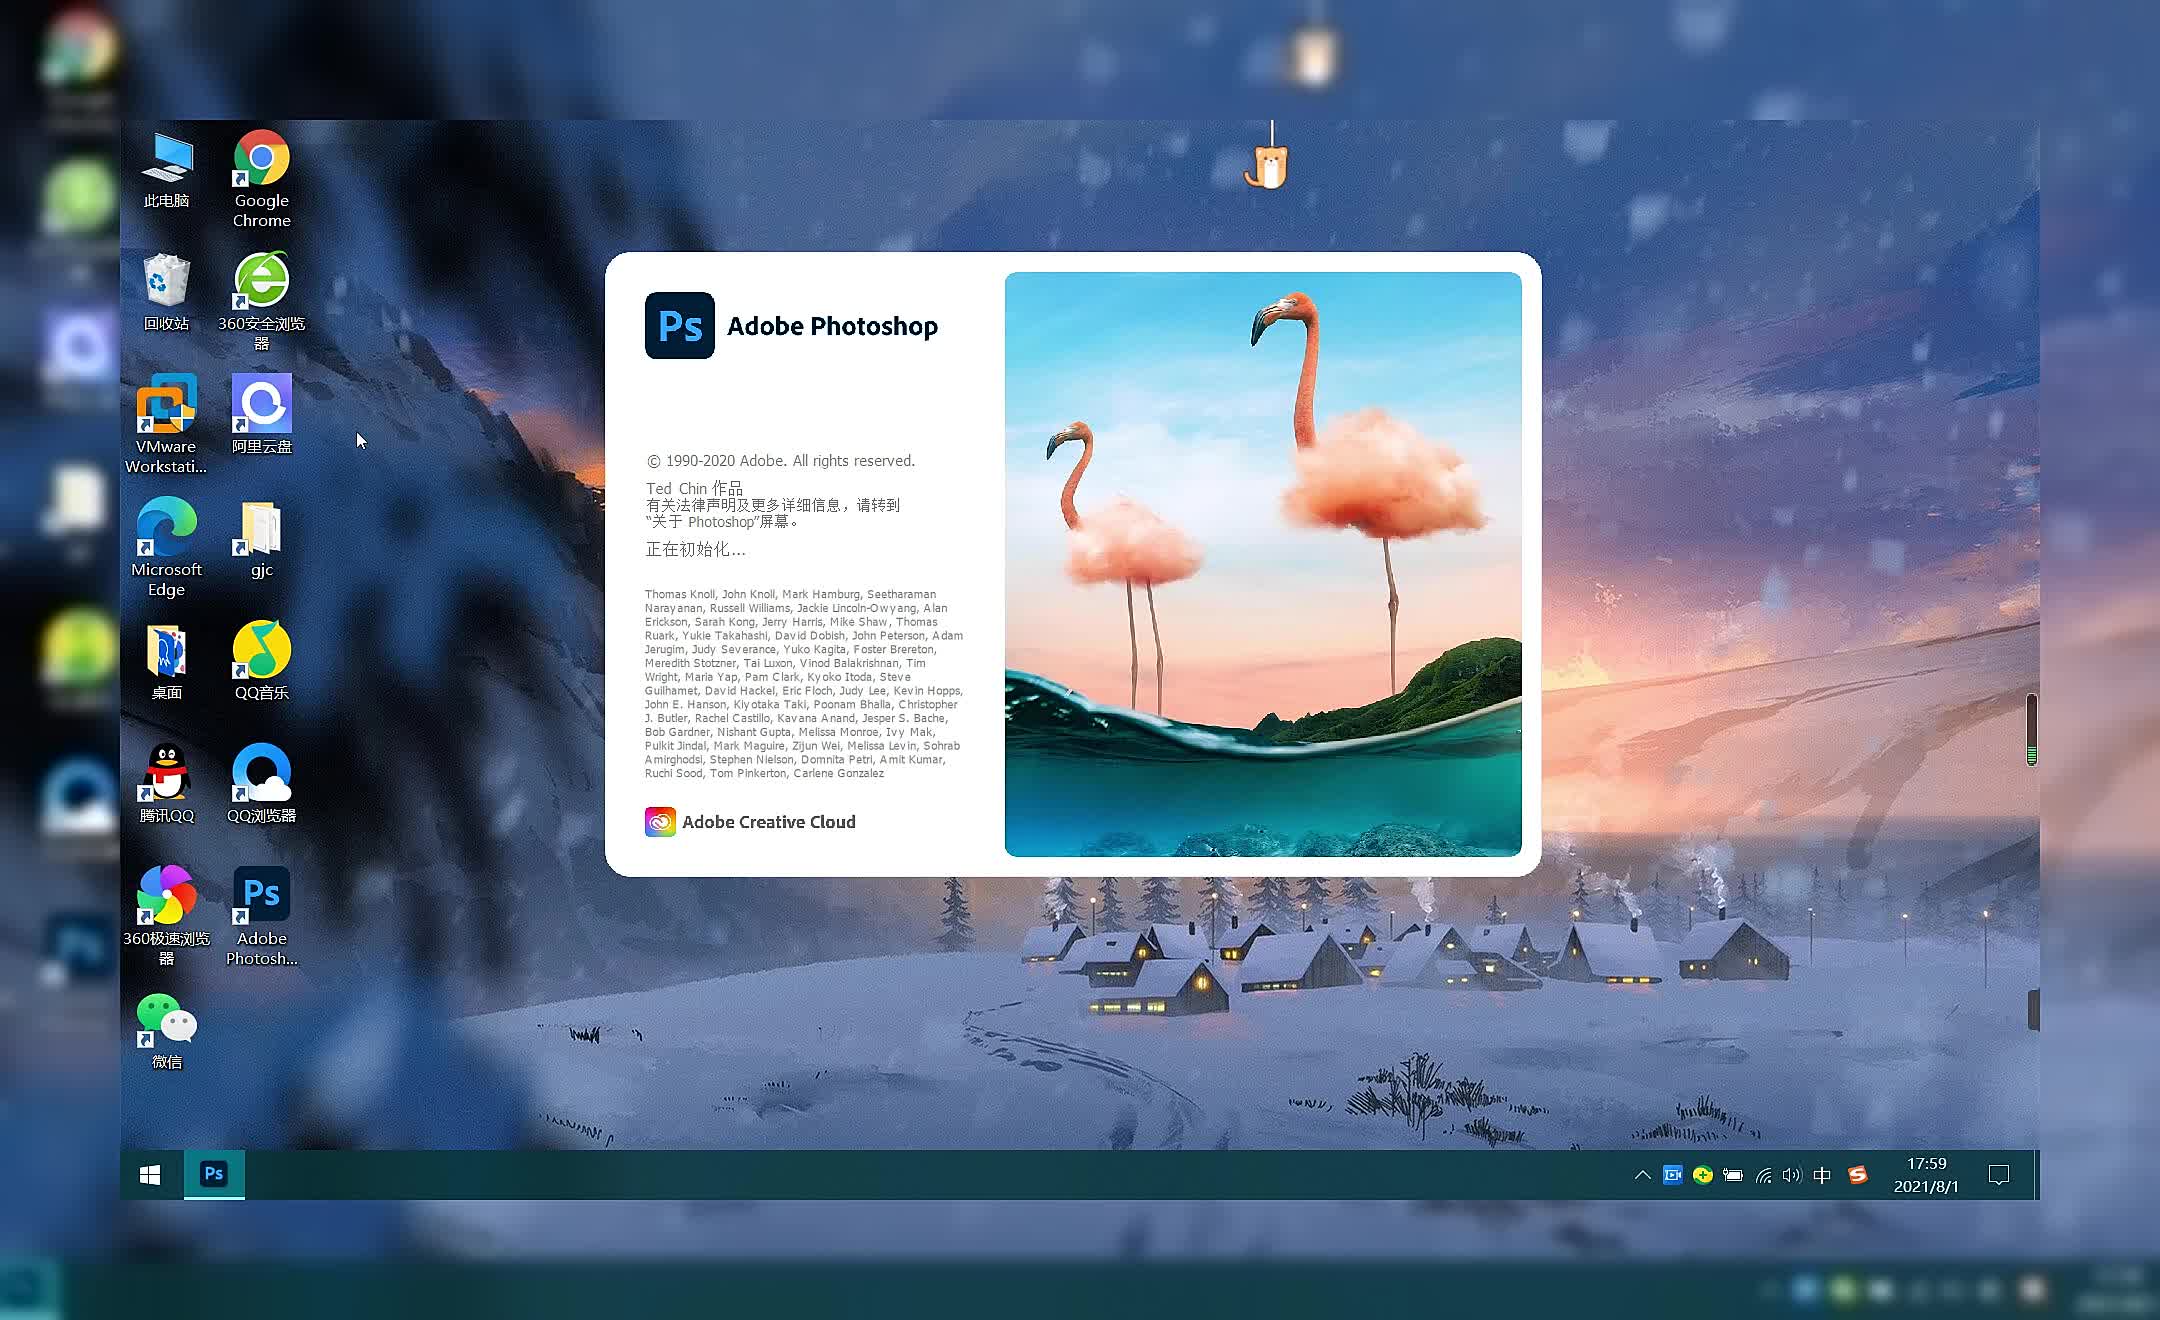Viewport: 2160px width, 1320px height.
Task: Open Adobe Photoshop from taskbar
Action: pos(213,1175)
